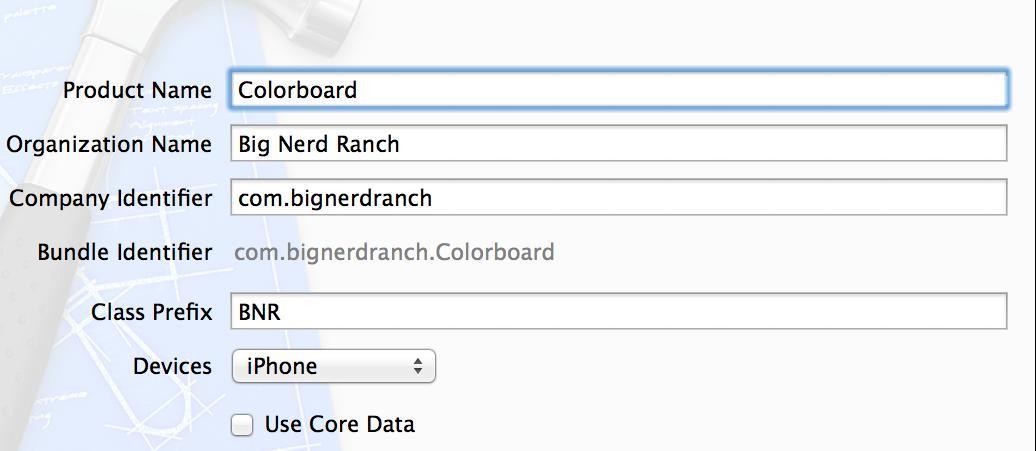Image resolution: width=1036 pixels, height=451 pixels.
Task: Click the up-down arrows on Devices selector
Action: [418, 366]
